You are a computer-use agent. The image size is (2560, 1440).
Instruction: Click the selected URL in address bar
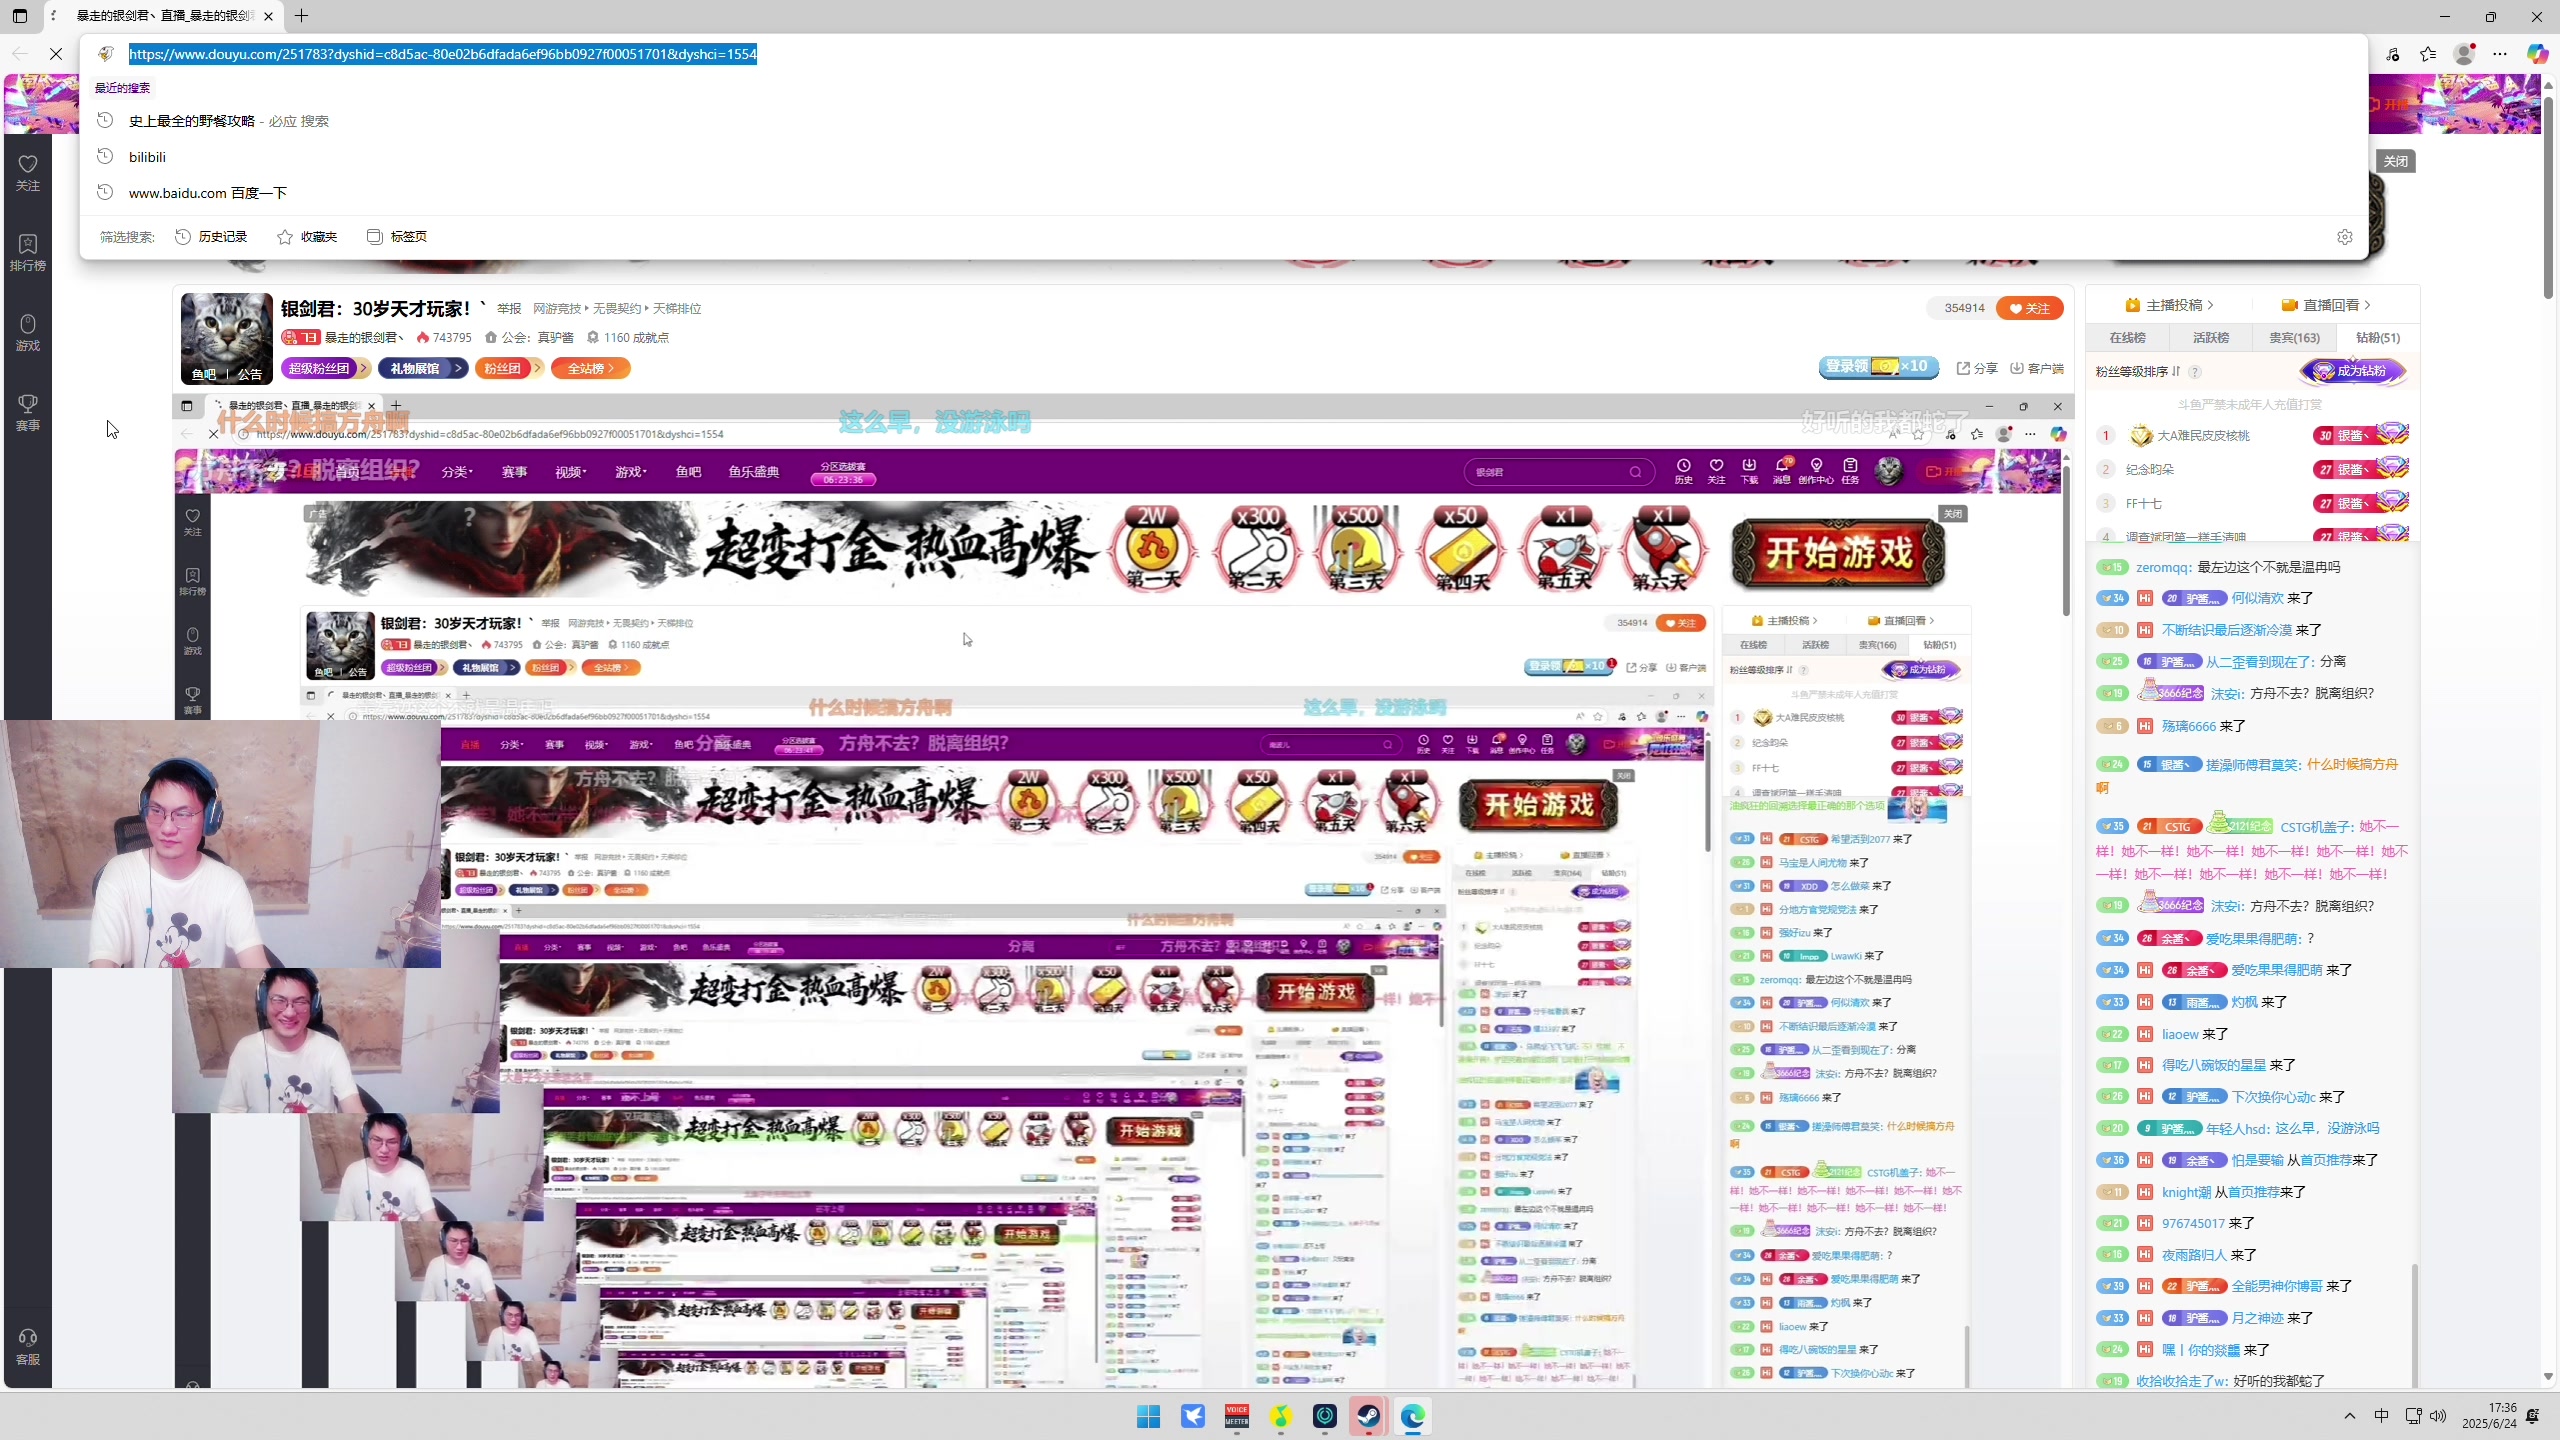click(443, 54)
